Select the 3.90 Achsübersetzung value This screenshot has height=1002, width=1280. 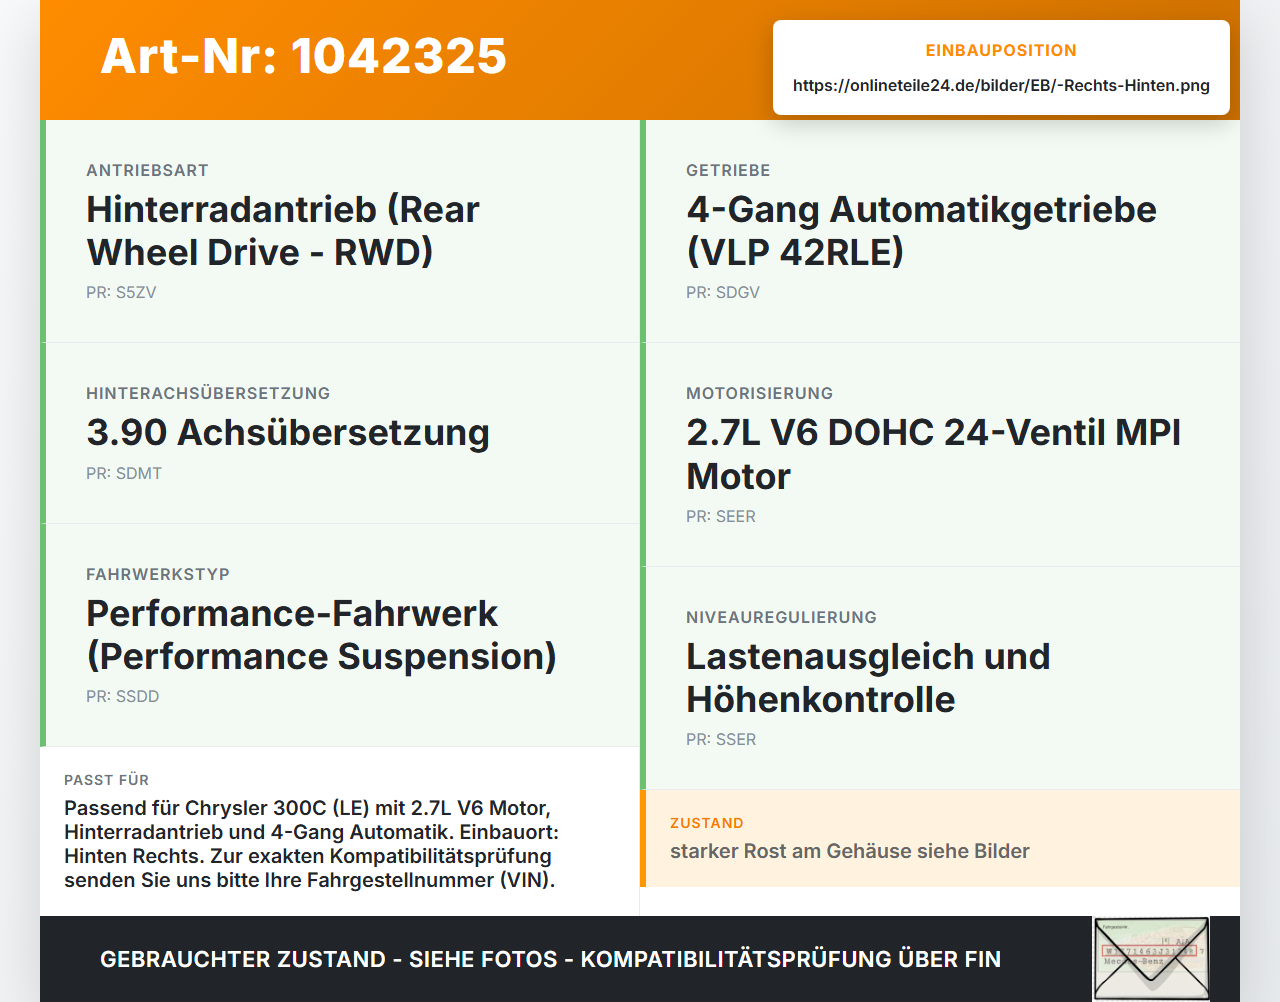[x=288, y=432]
